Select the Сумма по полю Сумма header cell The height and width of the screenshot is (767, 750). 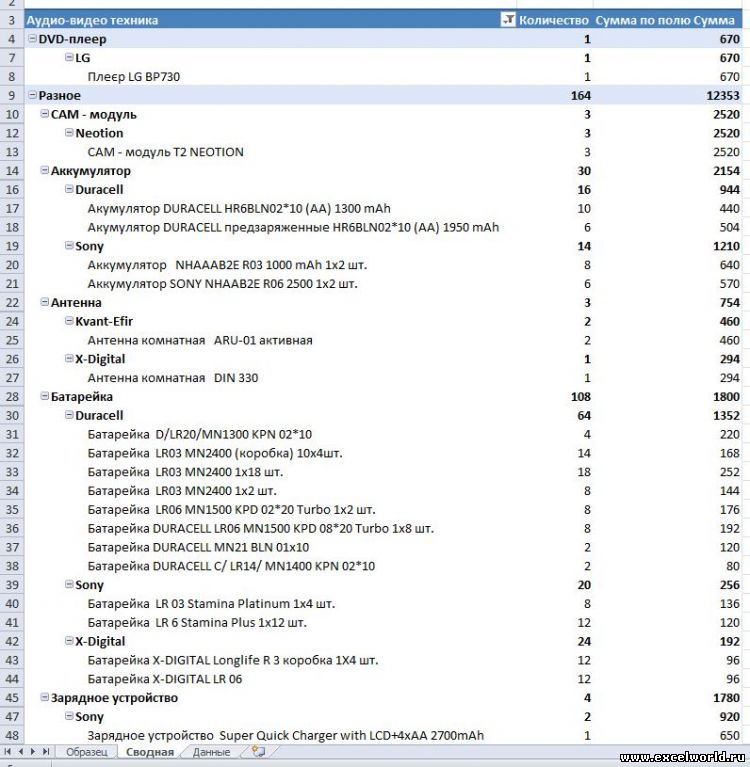coord(667,20)
